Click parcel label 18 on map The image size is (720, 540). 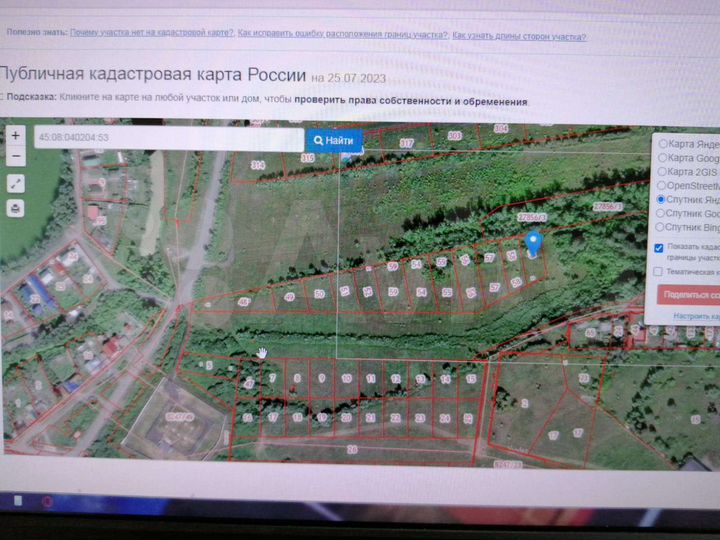tap(297, 417)
